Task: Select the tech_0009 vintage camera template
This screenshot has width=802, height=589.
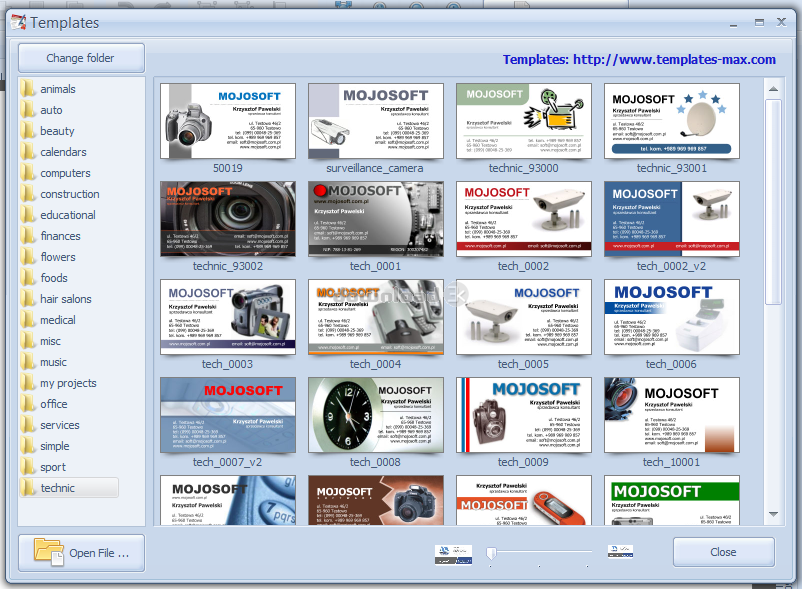Action: click(x=524, y=415)
